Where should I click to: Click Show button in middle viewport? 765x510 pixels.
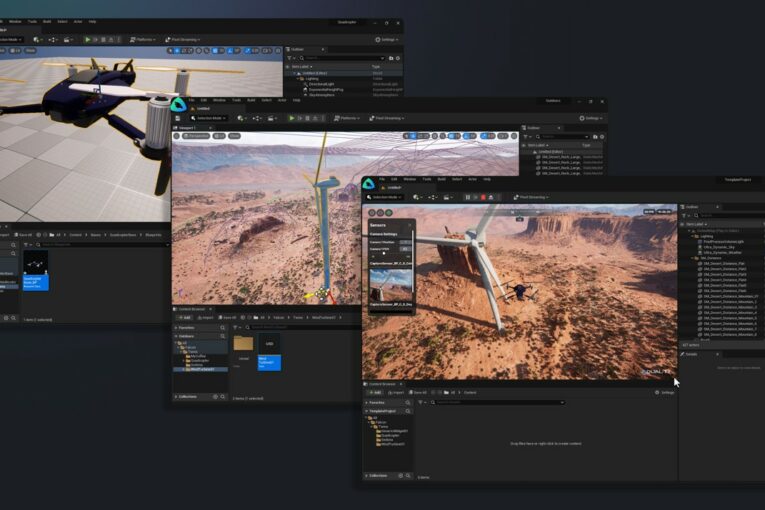point(235,136)
